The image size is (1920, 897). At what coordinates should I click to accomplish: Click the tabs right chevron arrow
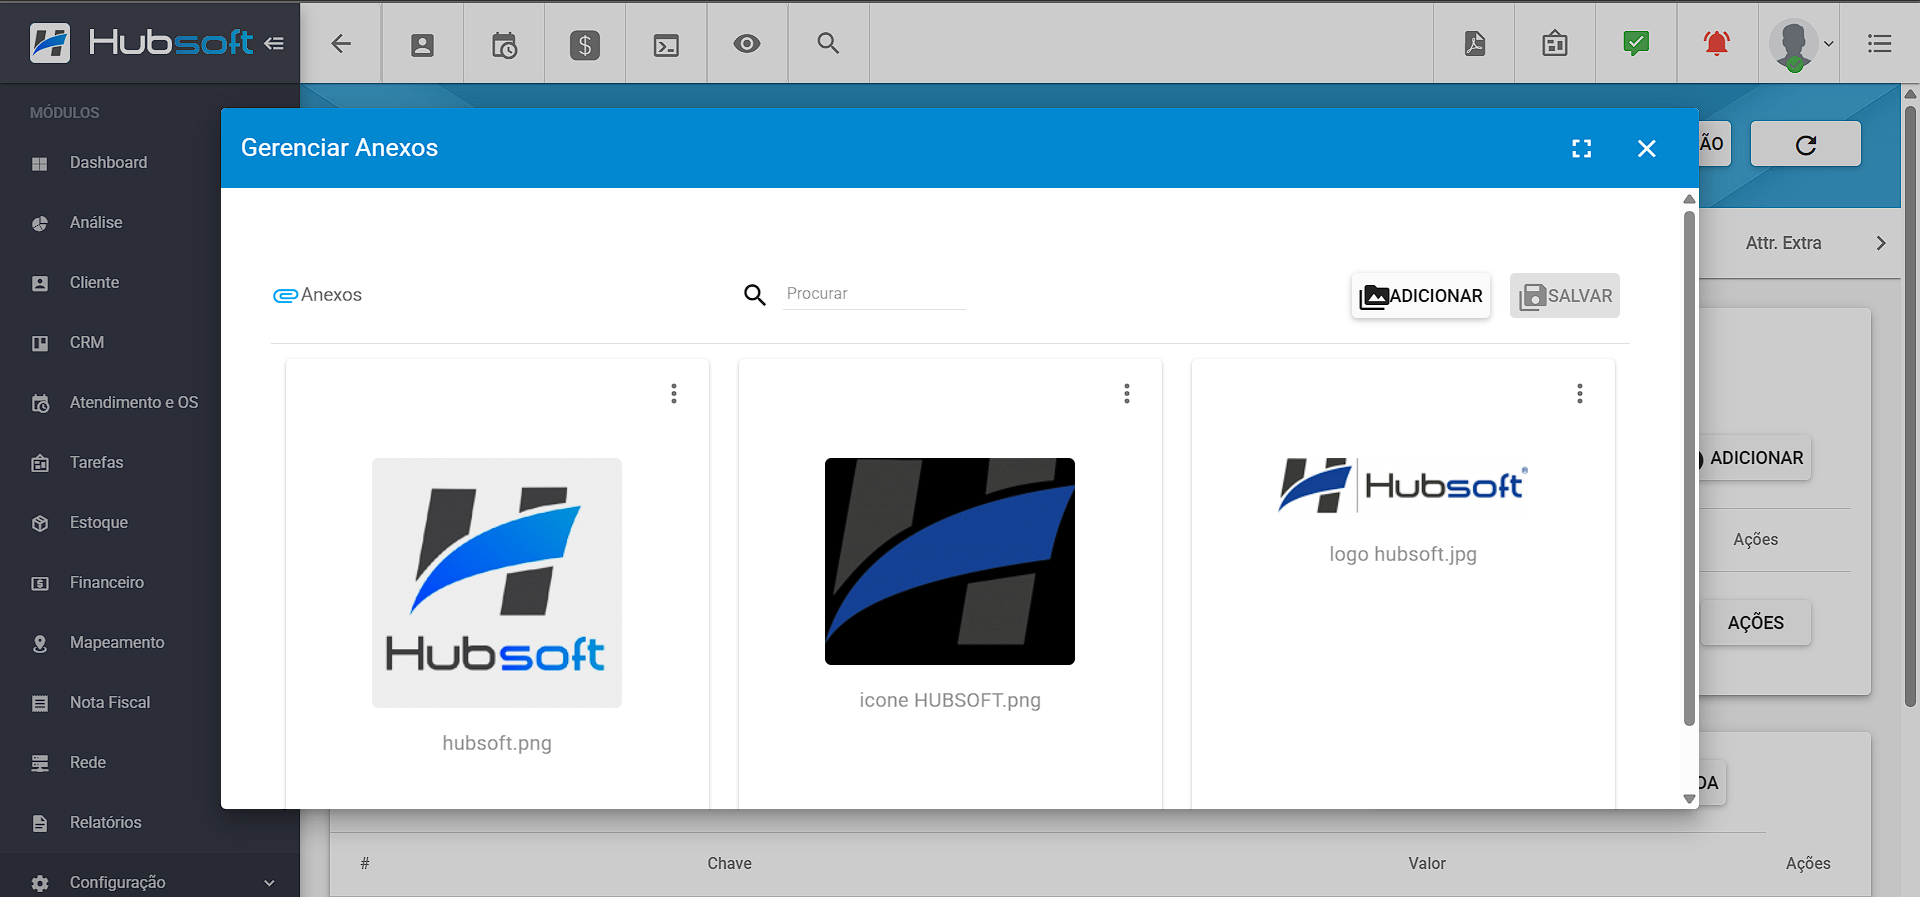1881,243
